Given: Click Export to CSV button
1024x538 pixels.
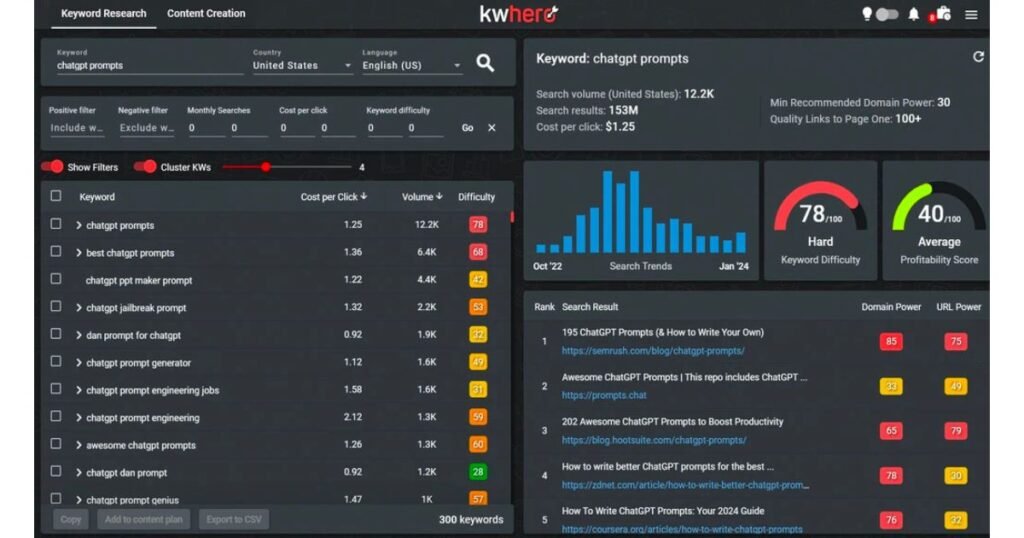Looking at the screenshot, I should [234, 519].
